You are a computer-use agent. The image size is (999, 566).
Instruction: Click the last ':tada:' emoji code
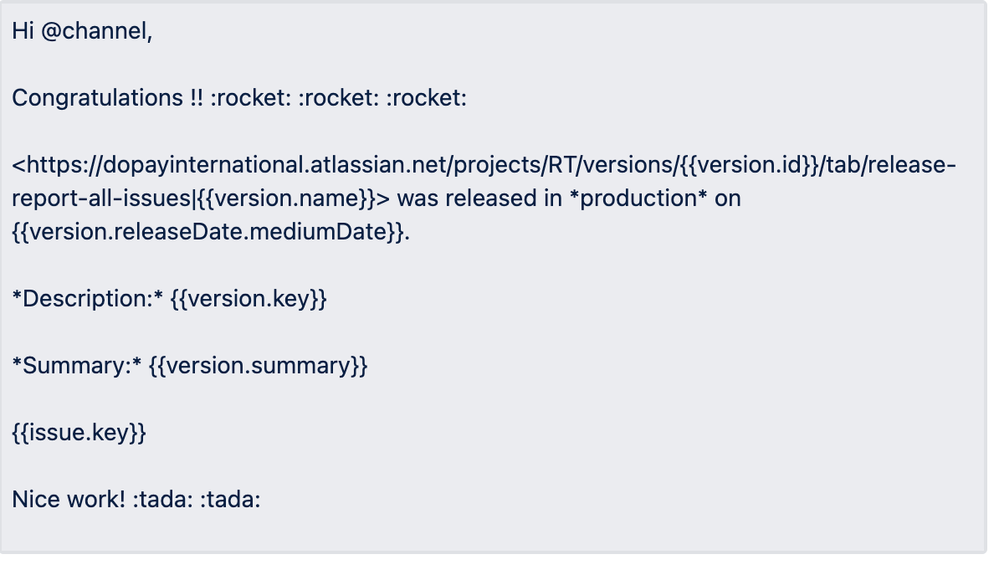(231, 500)
